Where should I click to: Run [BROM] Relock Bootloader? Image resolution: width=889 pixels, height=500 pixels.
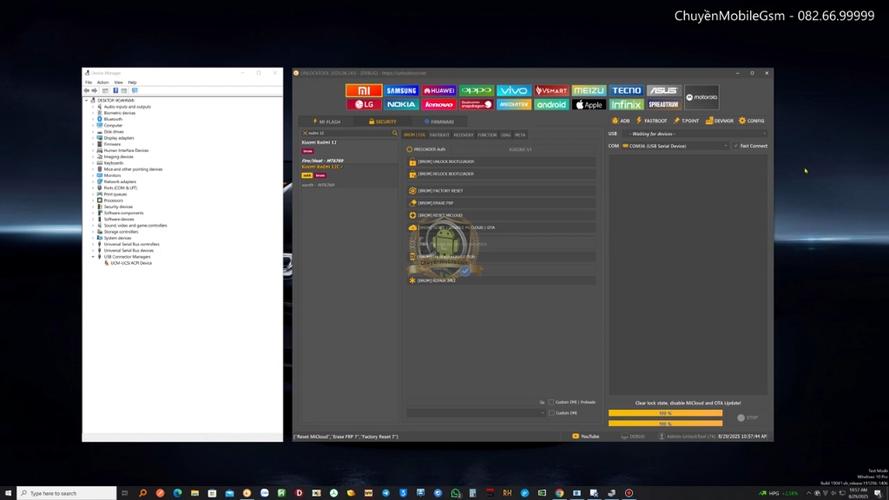click(x=501, y=174)
